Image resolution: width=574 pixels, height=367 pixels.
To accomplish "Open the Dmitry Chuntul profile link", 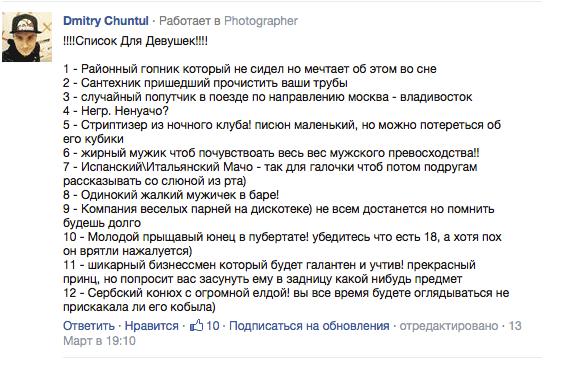I will [x=106, y=21].
